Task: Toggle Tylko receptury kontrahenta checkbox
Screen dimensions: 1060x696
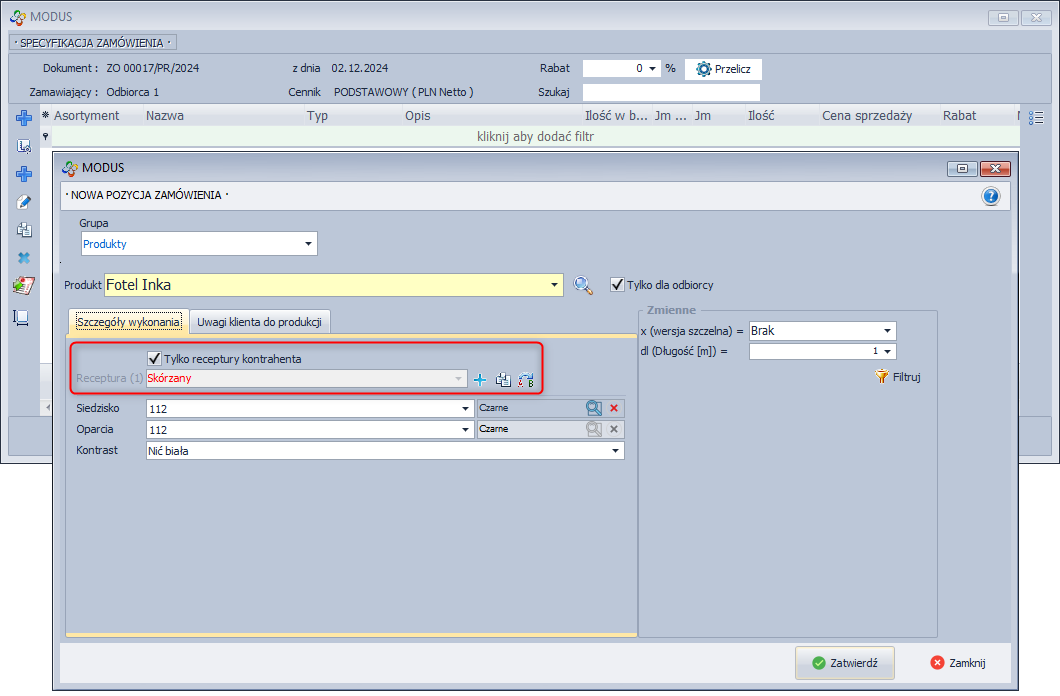Action: point(154,358)
